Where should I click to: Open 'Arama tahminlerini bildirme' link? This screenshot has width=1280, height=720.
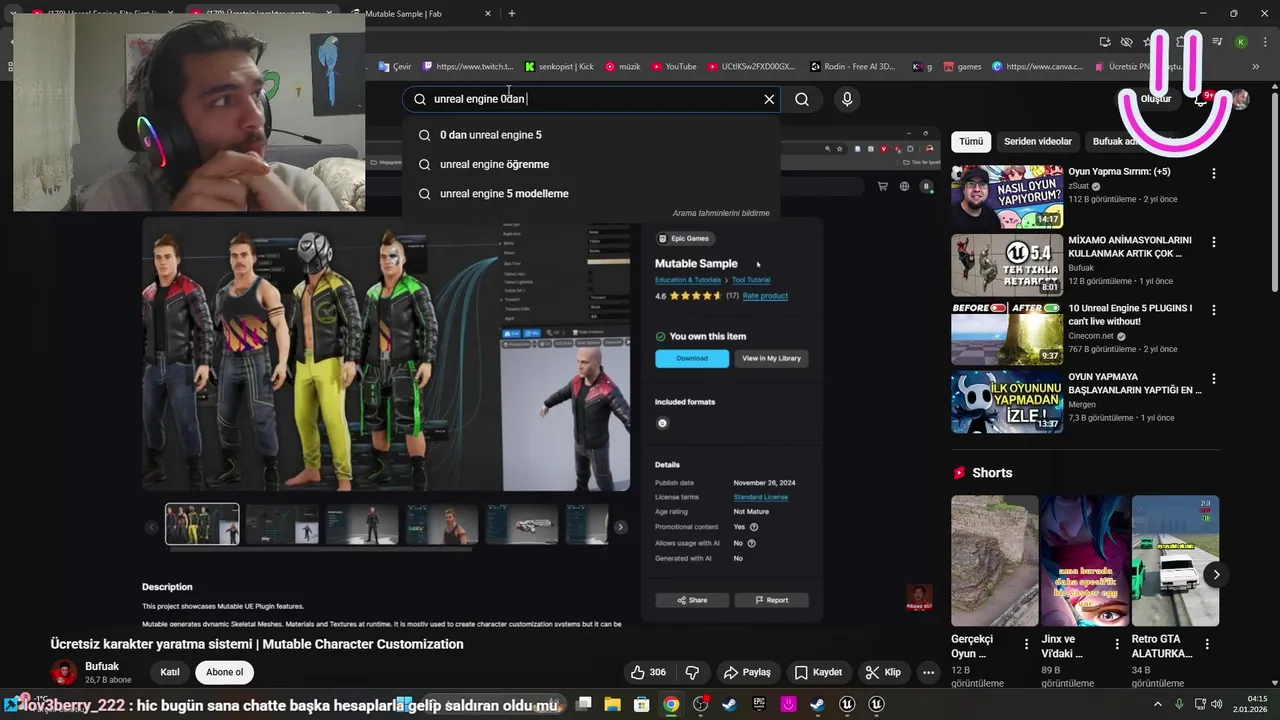coord(721,213)
